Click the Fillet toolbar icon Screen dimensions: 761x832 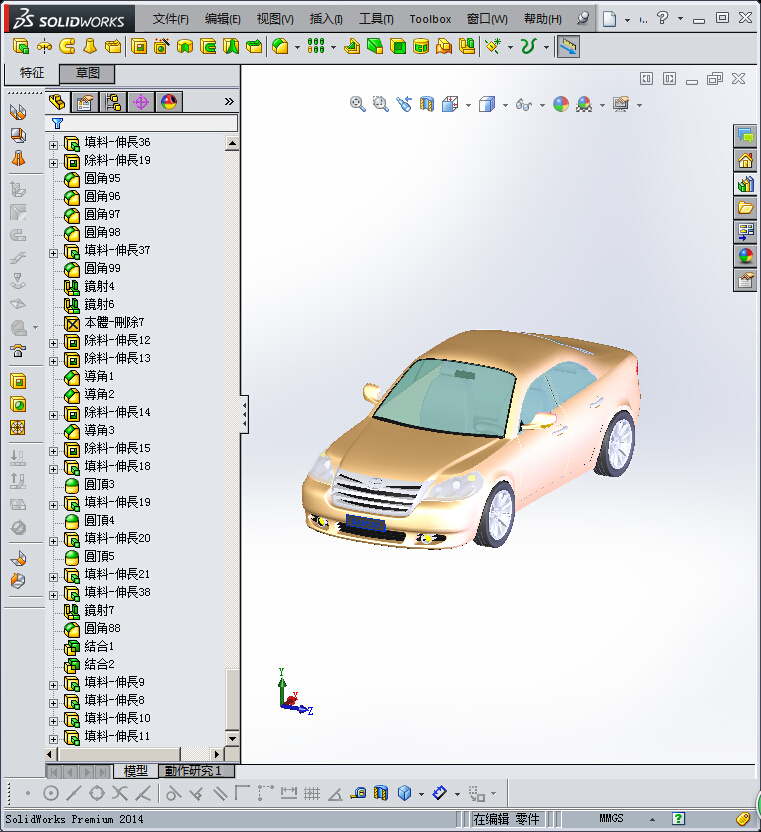click(x=280, y=47)
